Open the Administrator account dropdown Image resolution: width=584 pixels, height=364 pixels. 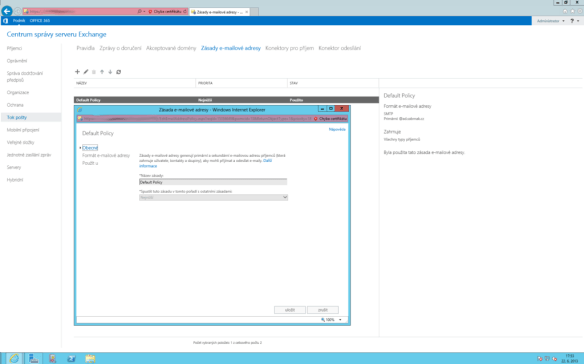(x=550, y=21)
